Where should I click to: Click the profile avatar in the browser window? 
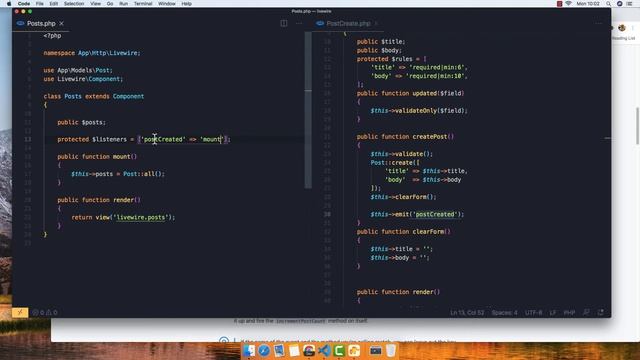[622, 28]
